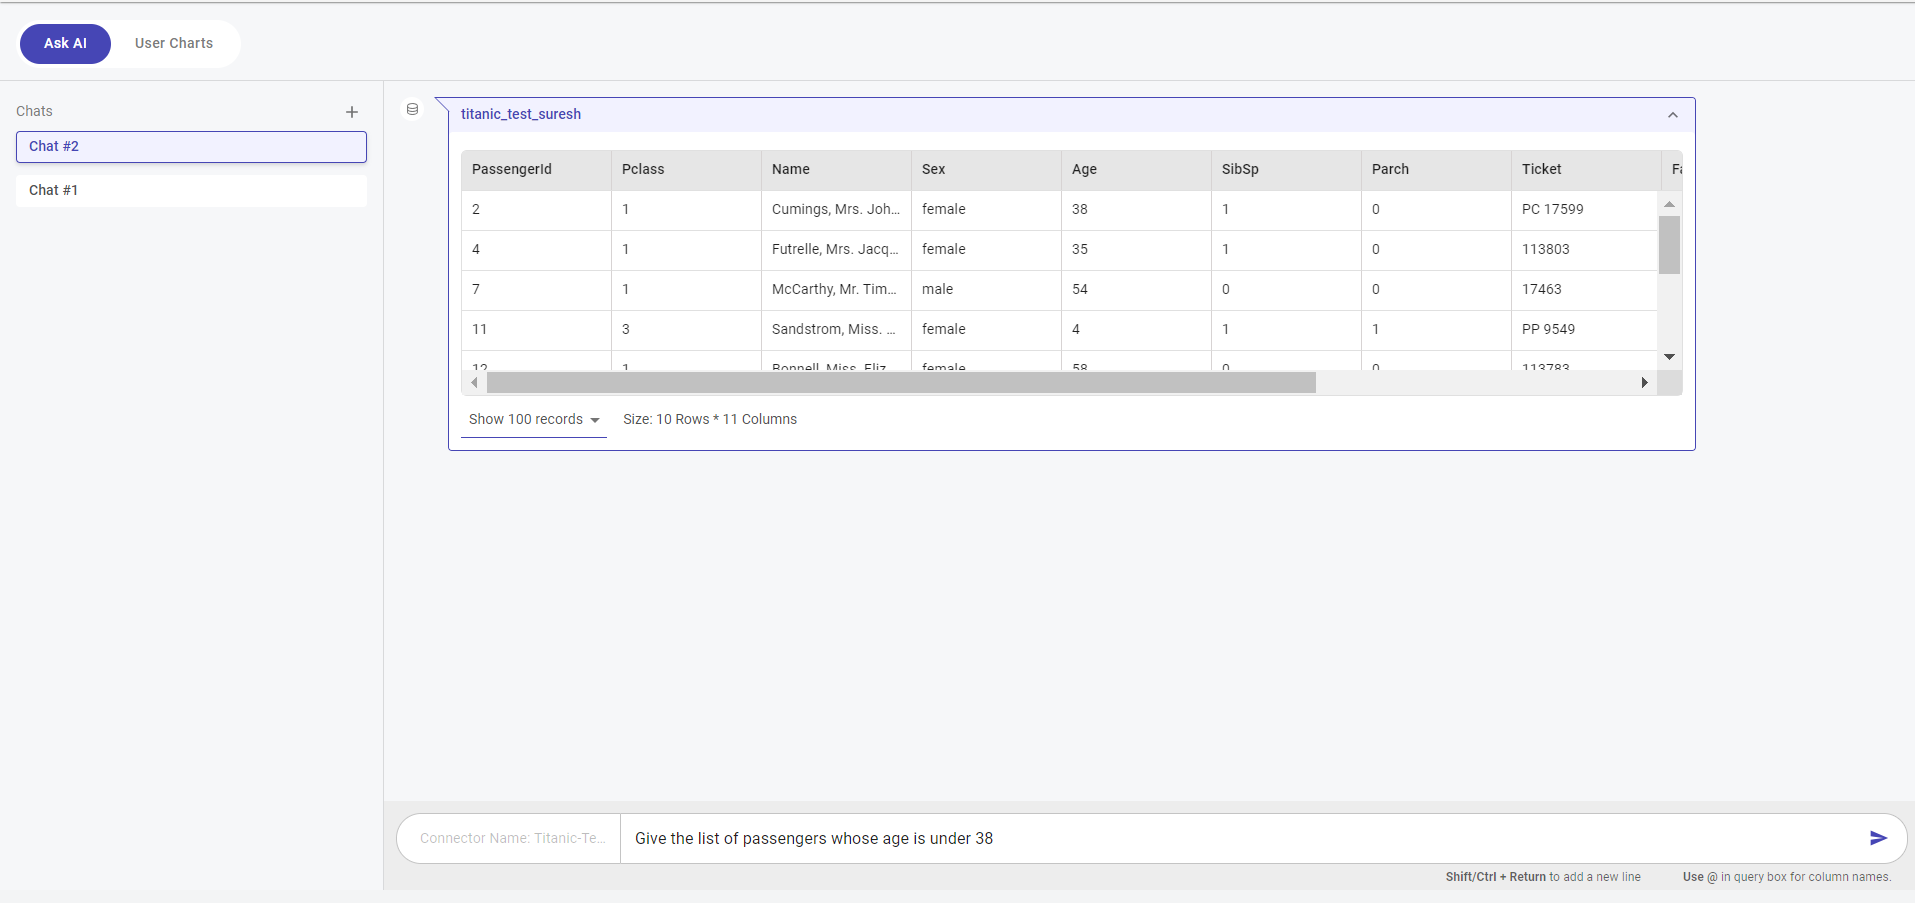This screenshot has height=903, width=1915.
Task: Add a new chat with plus icon
Action: [352, 112]
